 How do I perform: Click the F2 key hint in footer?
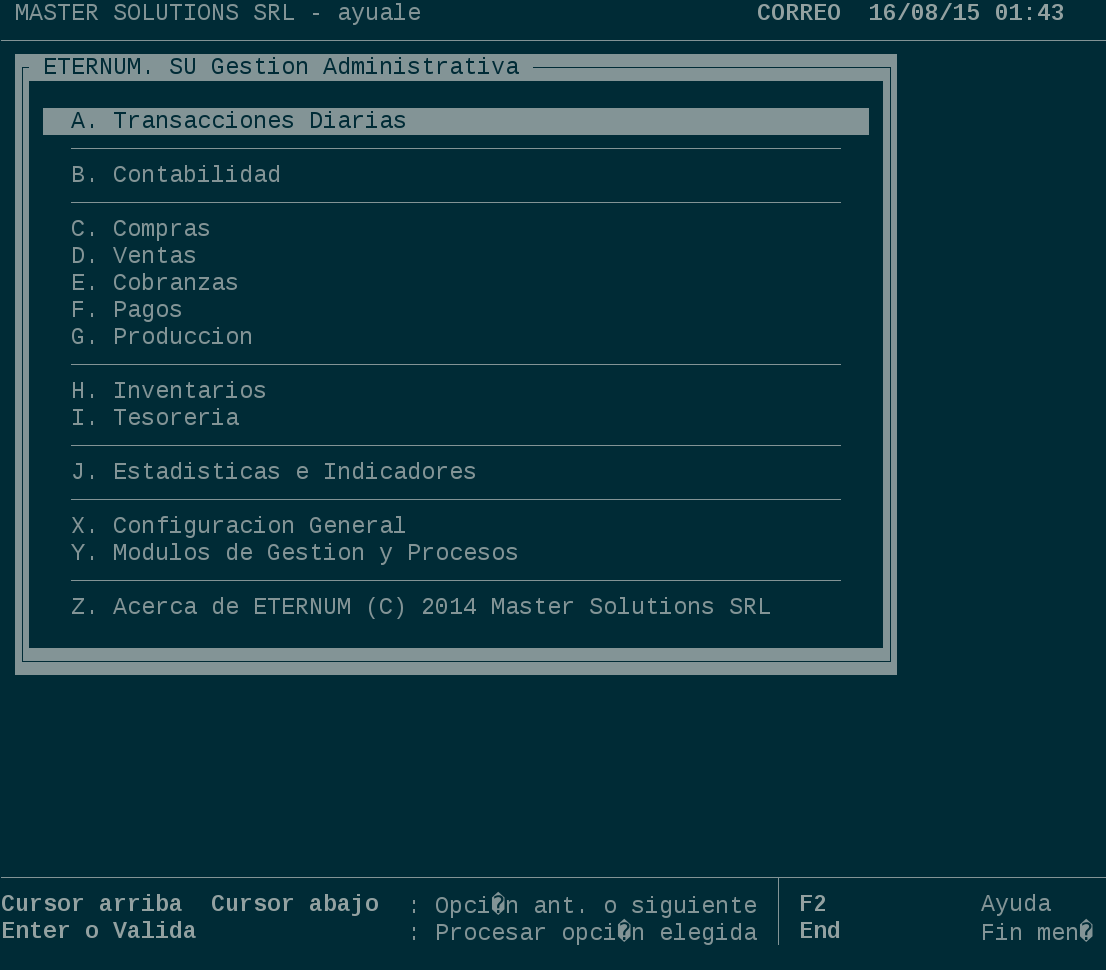click(813, 904)
